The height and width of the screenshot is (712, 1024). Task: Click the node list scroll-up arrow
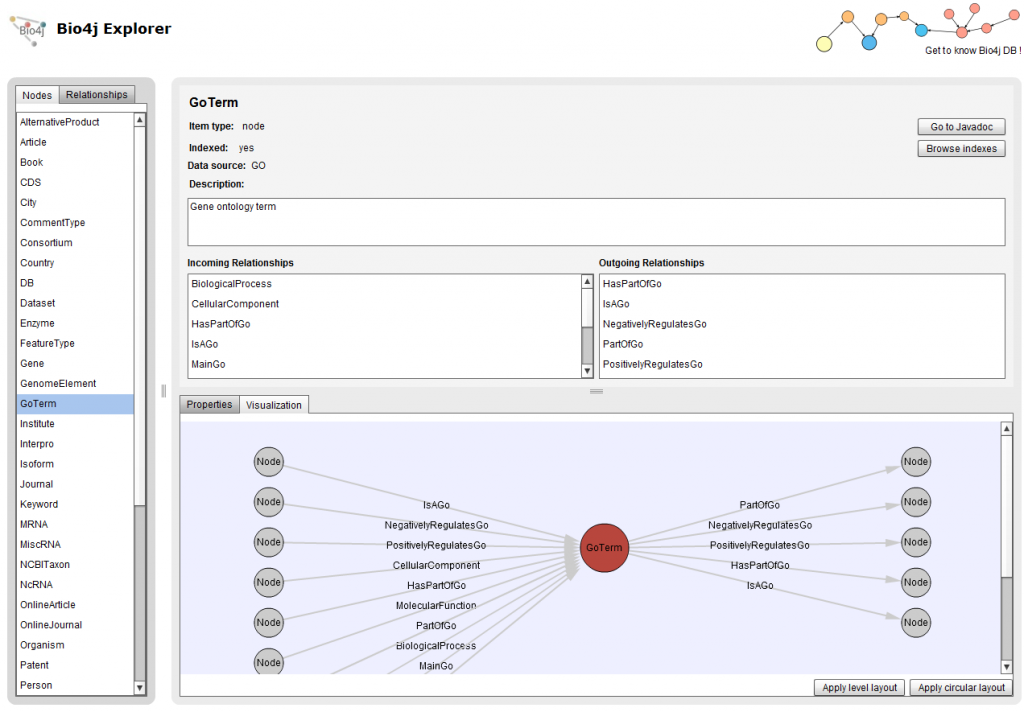(140, 120)
